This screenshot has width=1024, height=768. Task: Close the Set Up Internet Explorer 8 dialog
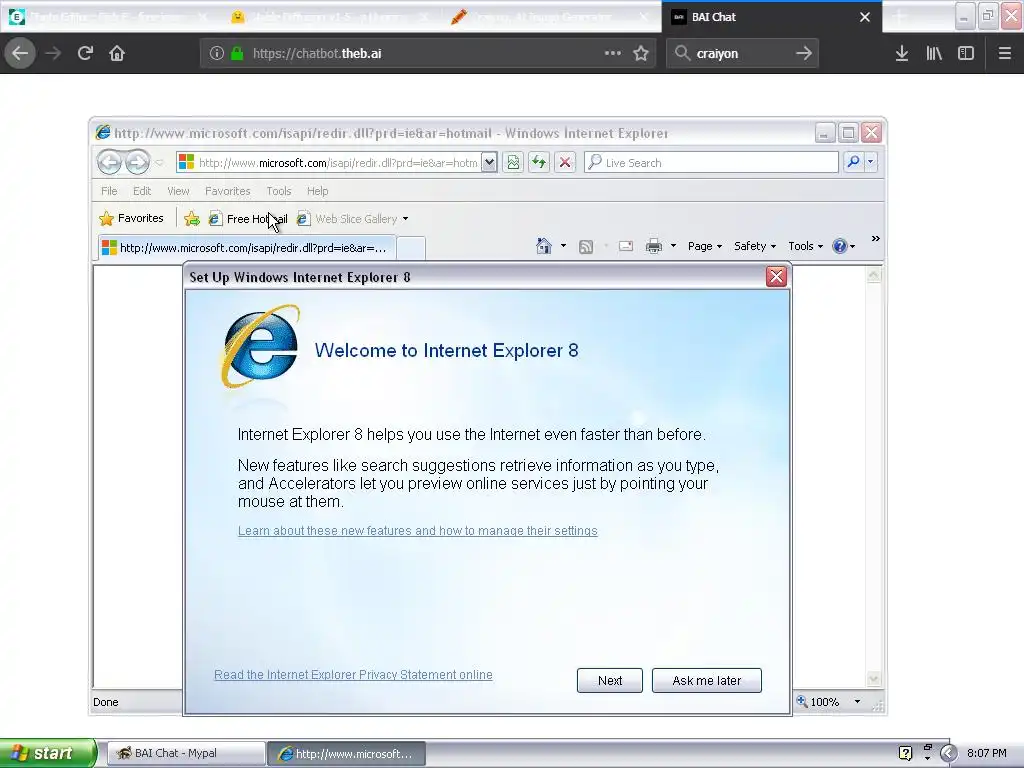776,277
